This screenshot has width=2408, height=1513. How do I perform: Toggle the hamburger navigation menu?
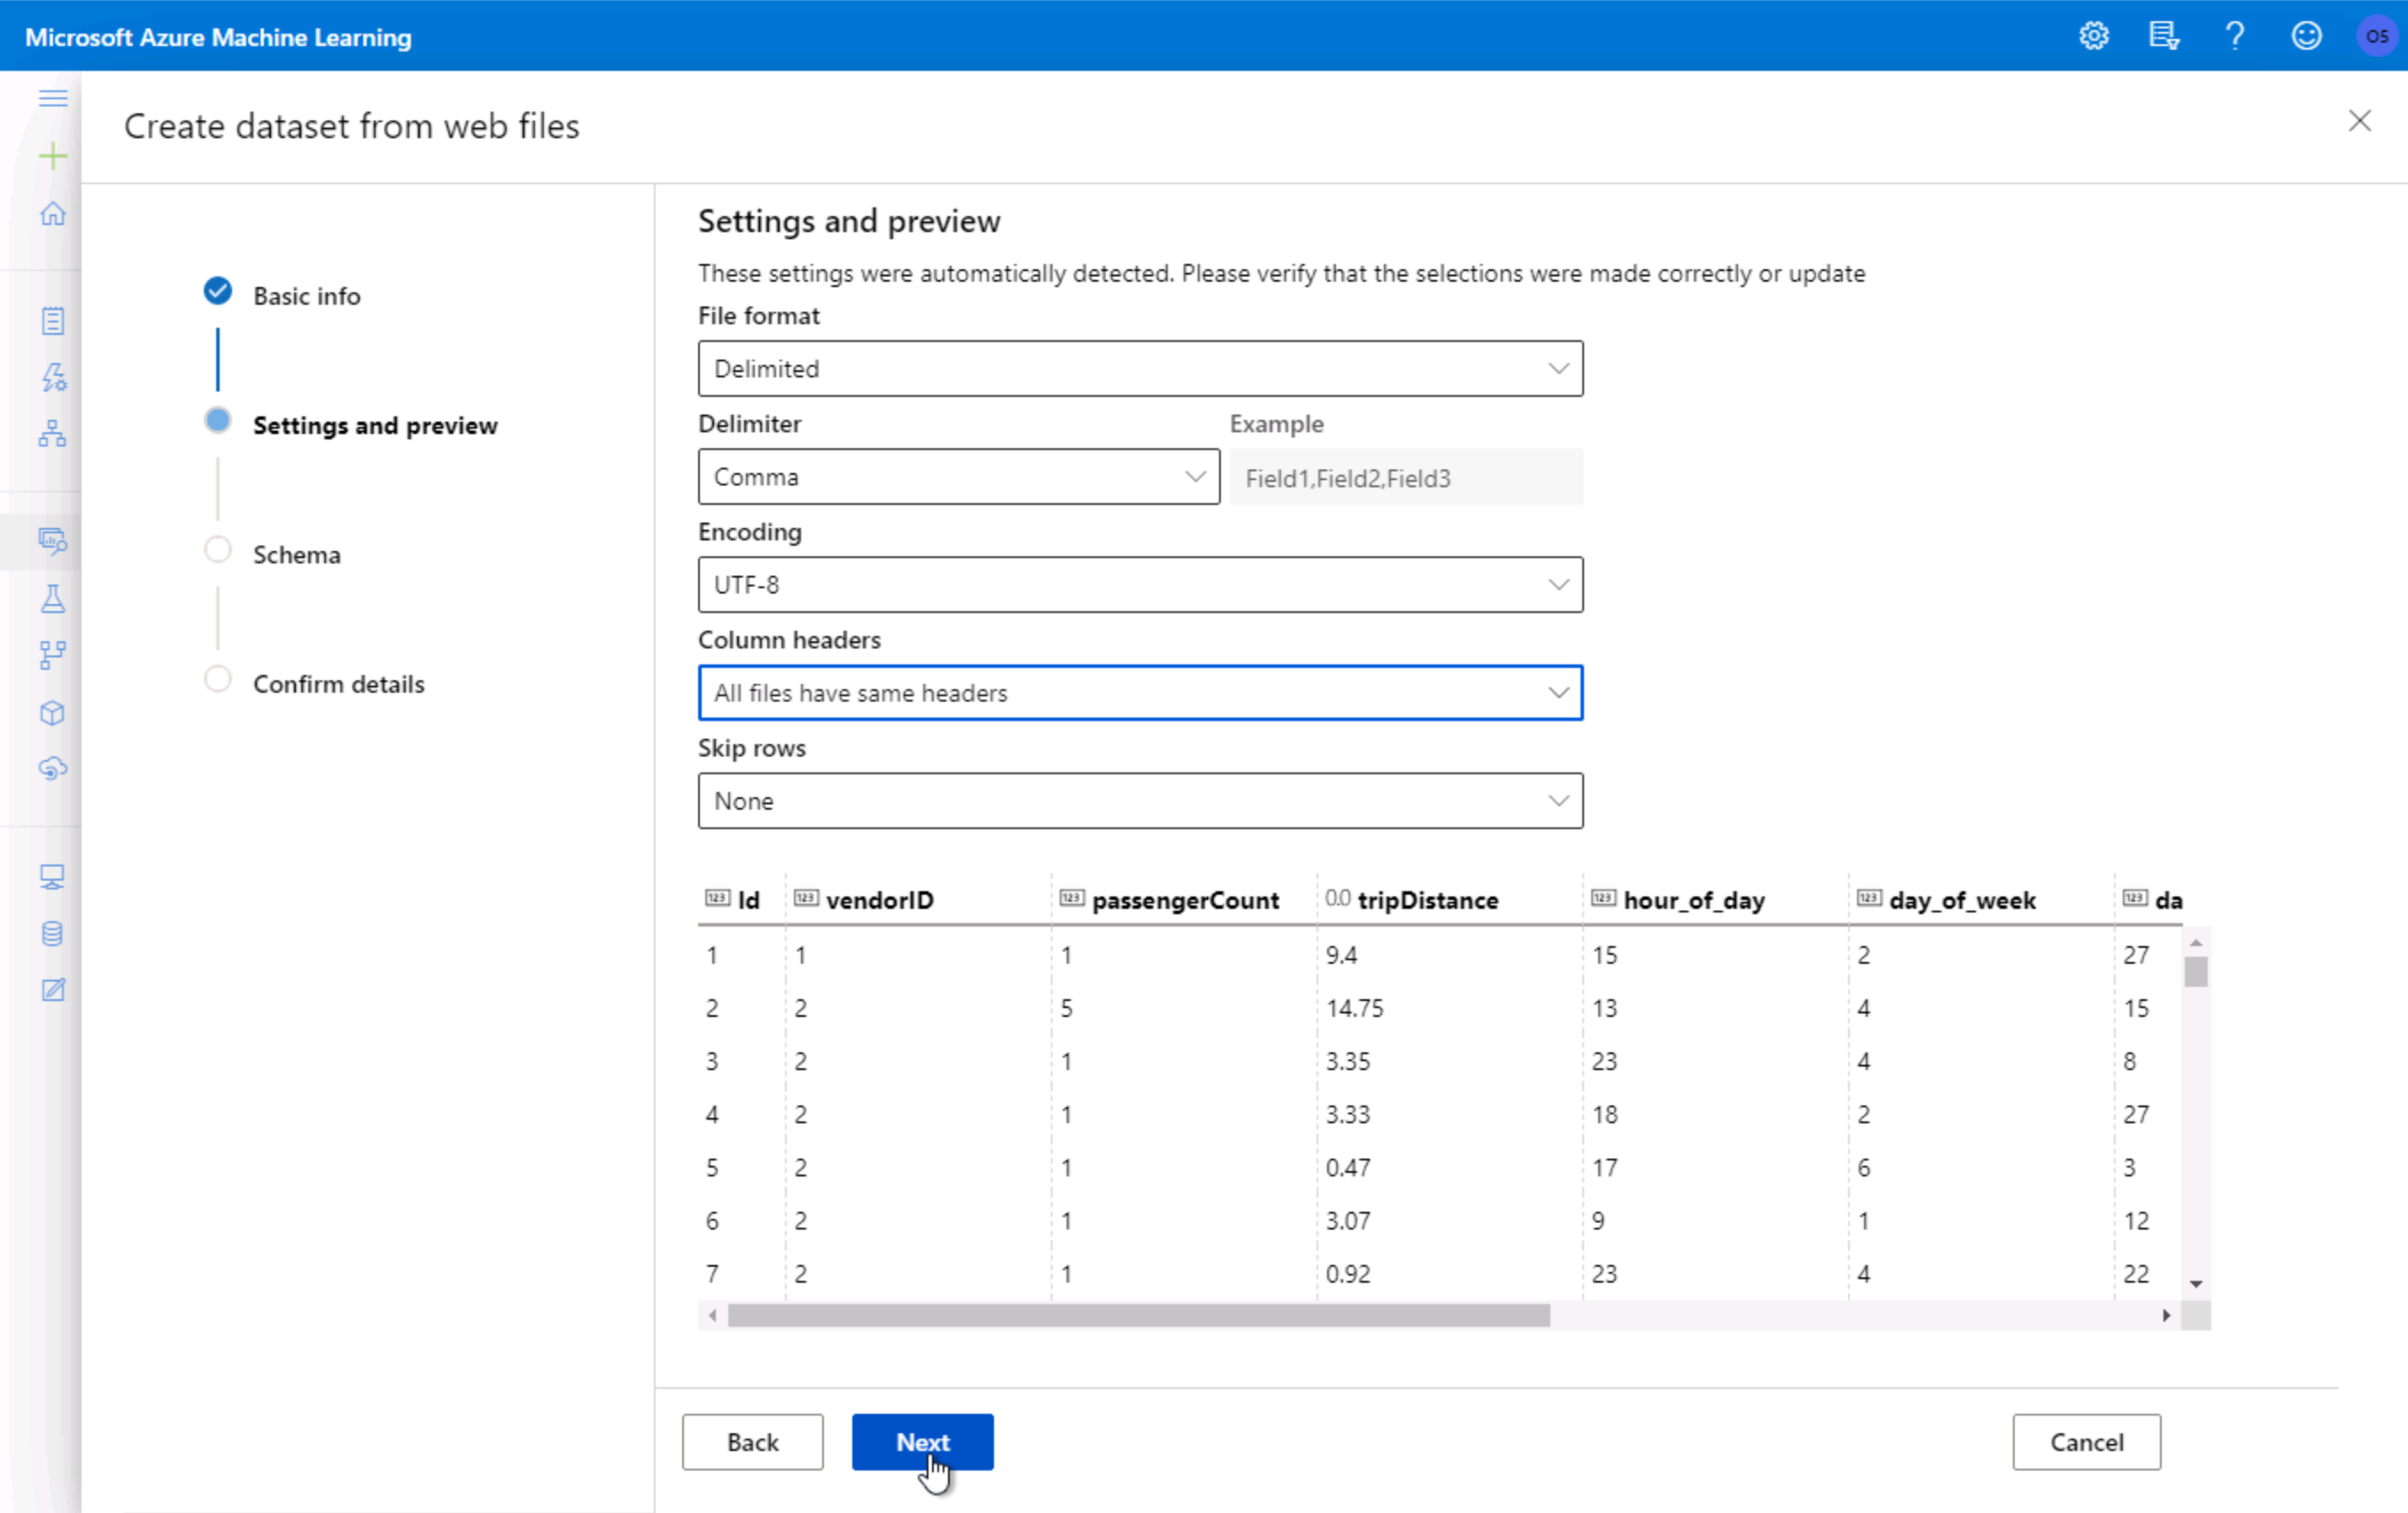[53, 98]
